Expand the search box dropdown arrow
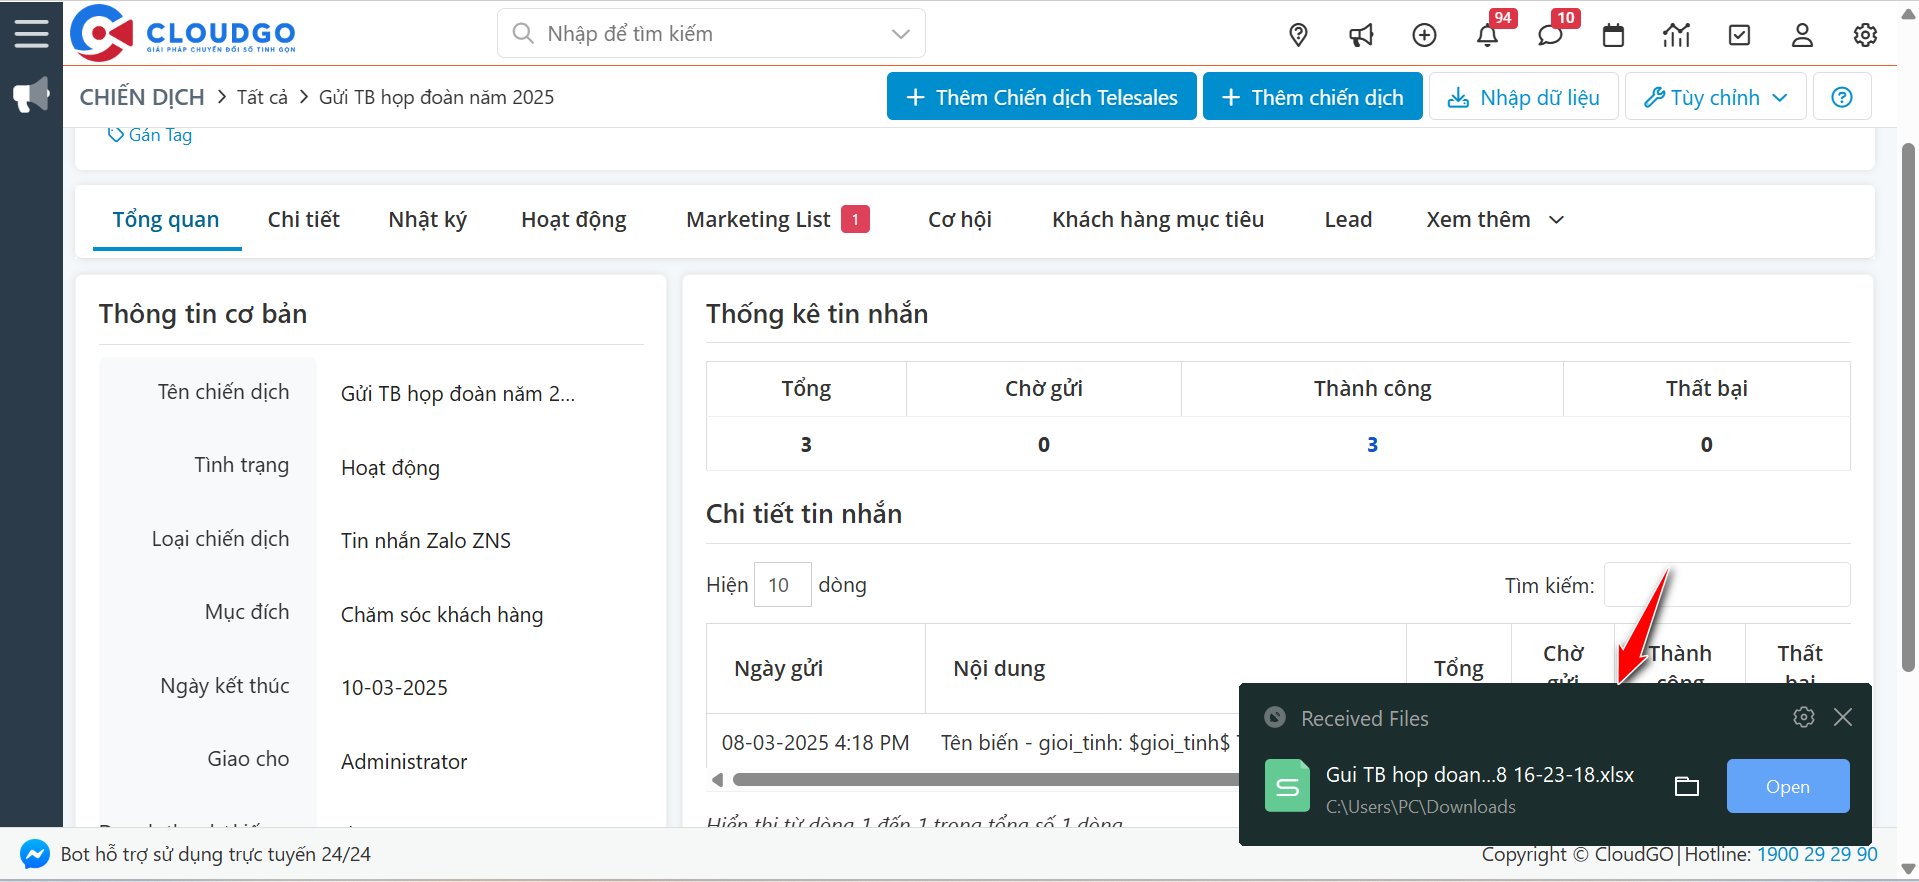Screen dimensions: 1919x882 pyautogui.click(x=900, y=34)
